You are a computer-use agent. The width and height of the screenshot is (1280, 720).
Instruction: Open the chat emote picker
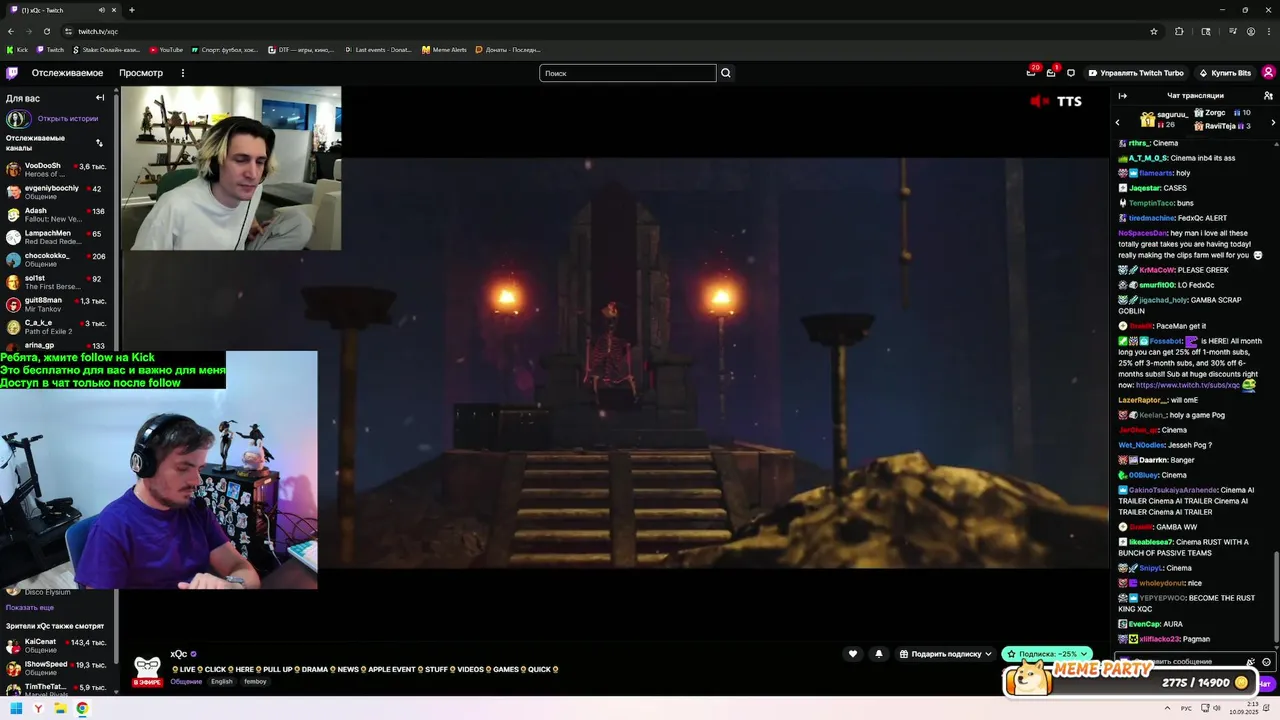pos(1266,662)
